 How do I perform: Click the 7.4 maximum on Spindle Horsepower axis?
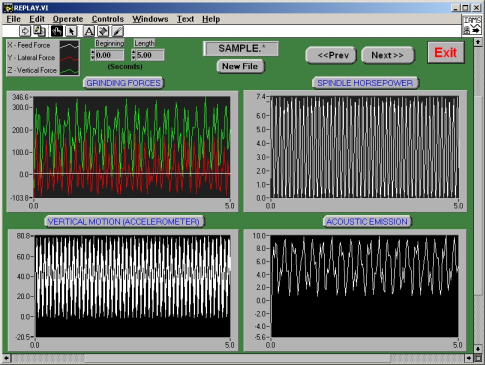pos(261,97)
